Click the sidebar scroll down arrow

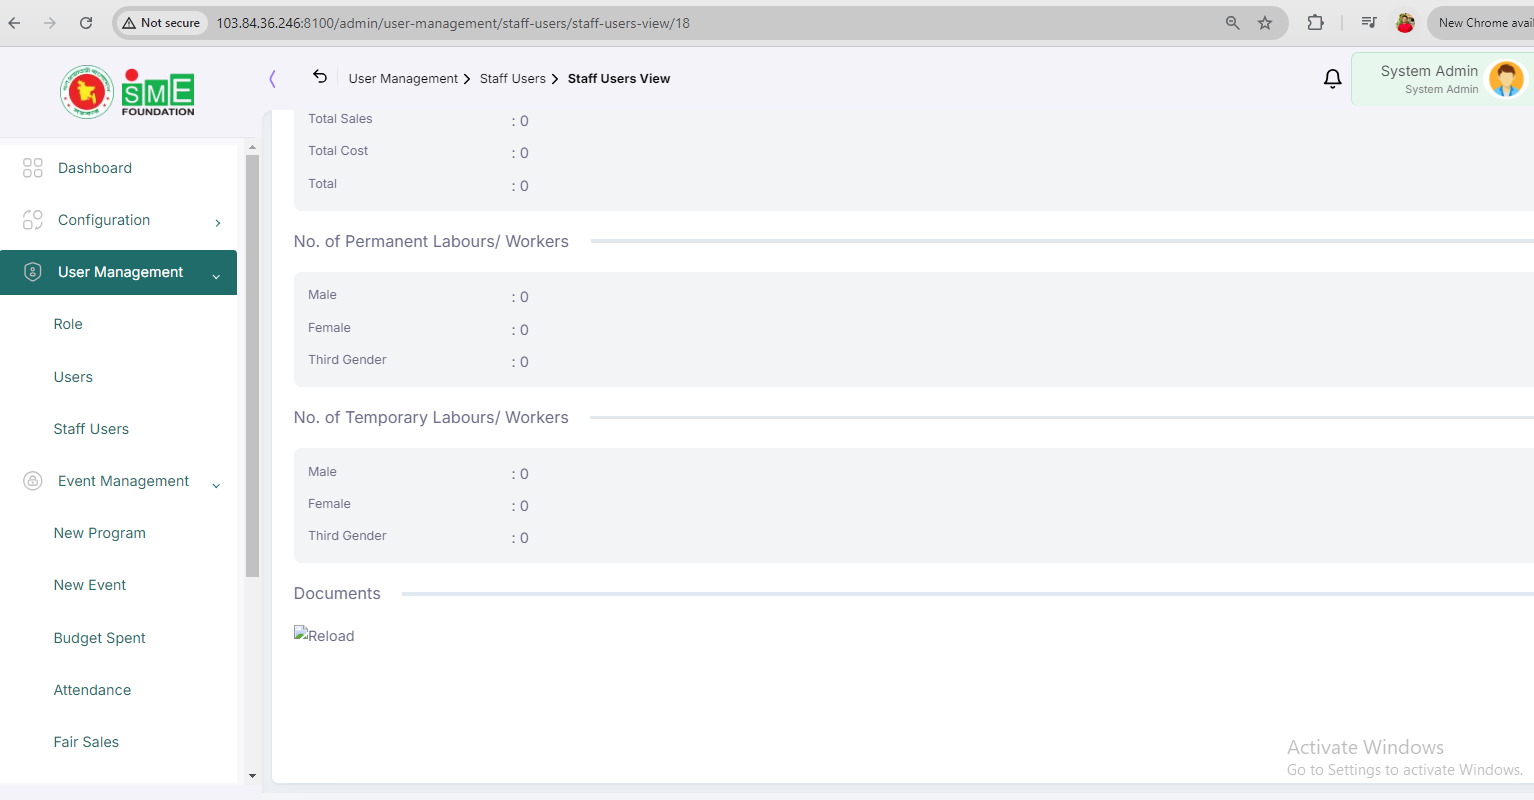[x=252, y=775]
